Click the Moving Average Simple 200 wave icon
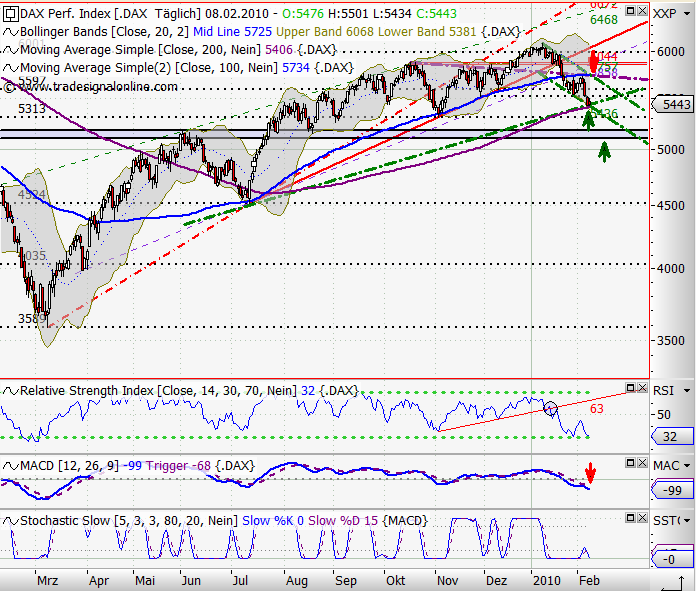The height and width of the screenshot is (591, 696). tap(10, 50)
